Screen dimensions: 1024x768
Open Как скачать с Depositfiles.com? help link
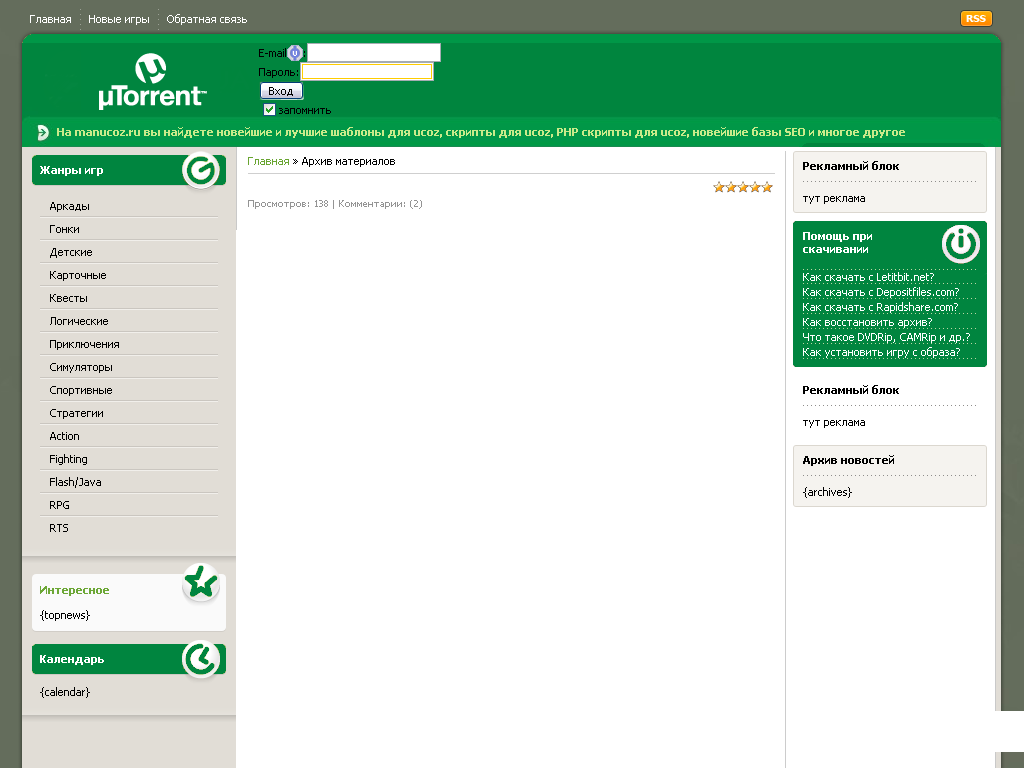pyautogui.click(x=880, y=292)
